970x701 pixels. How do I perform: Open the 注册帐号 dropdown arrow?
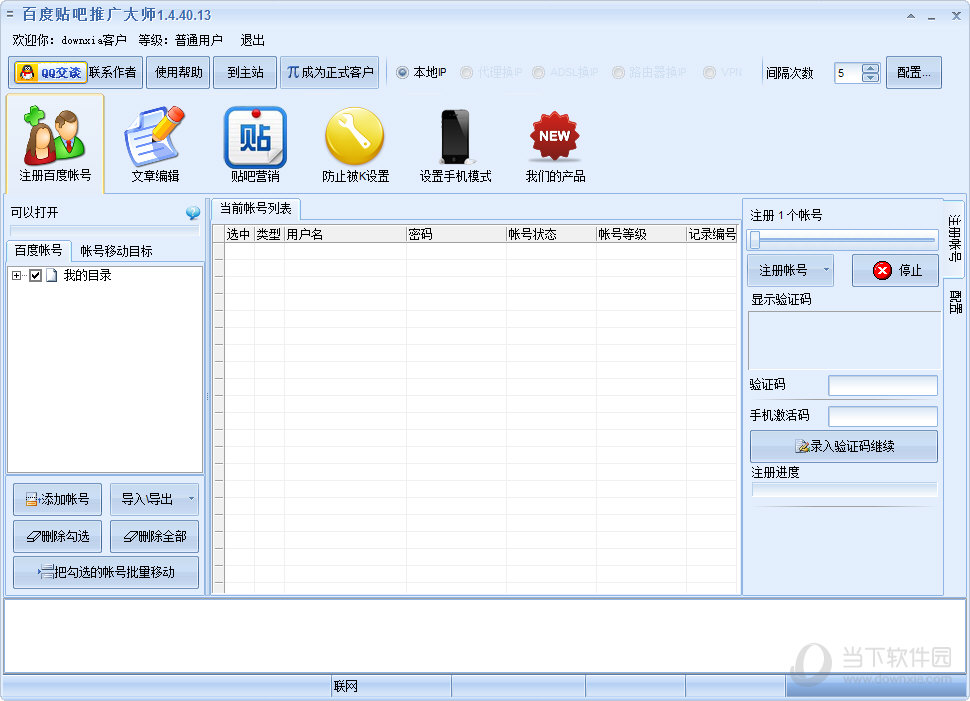tap(826, 270)
